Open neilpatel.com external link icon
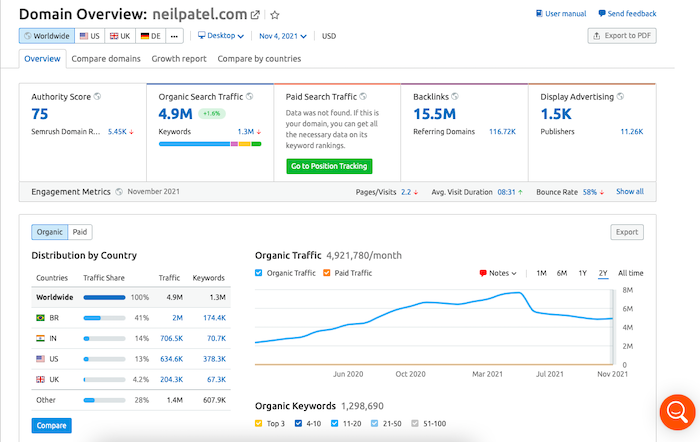 pos(255,15)
